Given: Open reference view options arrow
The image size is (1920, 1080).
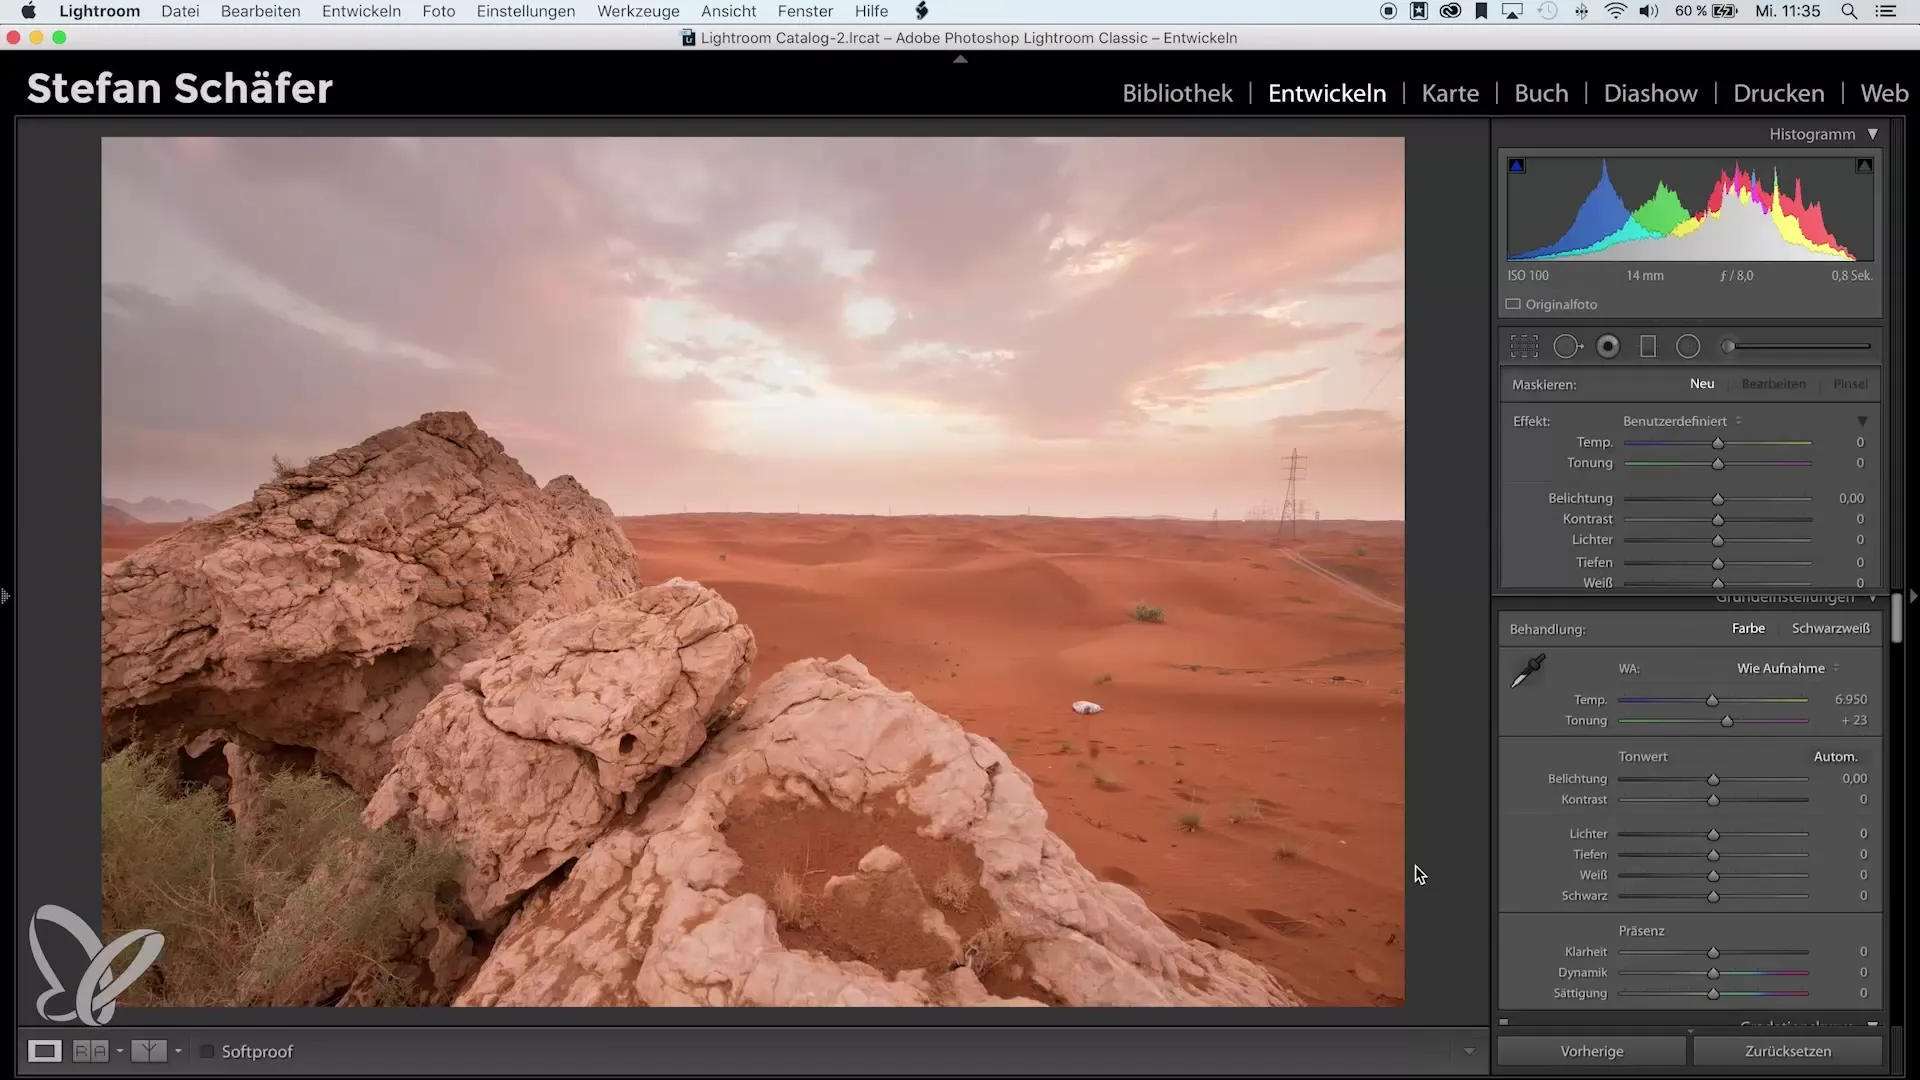Looking at the screenshot, I should pos(178,1051).
